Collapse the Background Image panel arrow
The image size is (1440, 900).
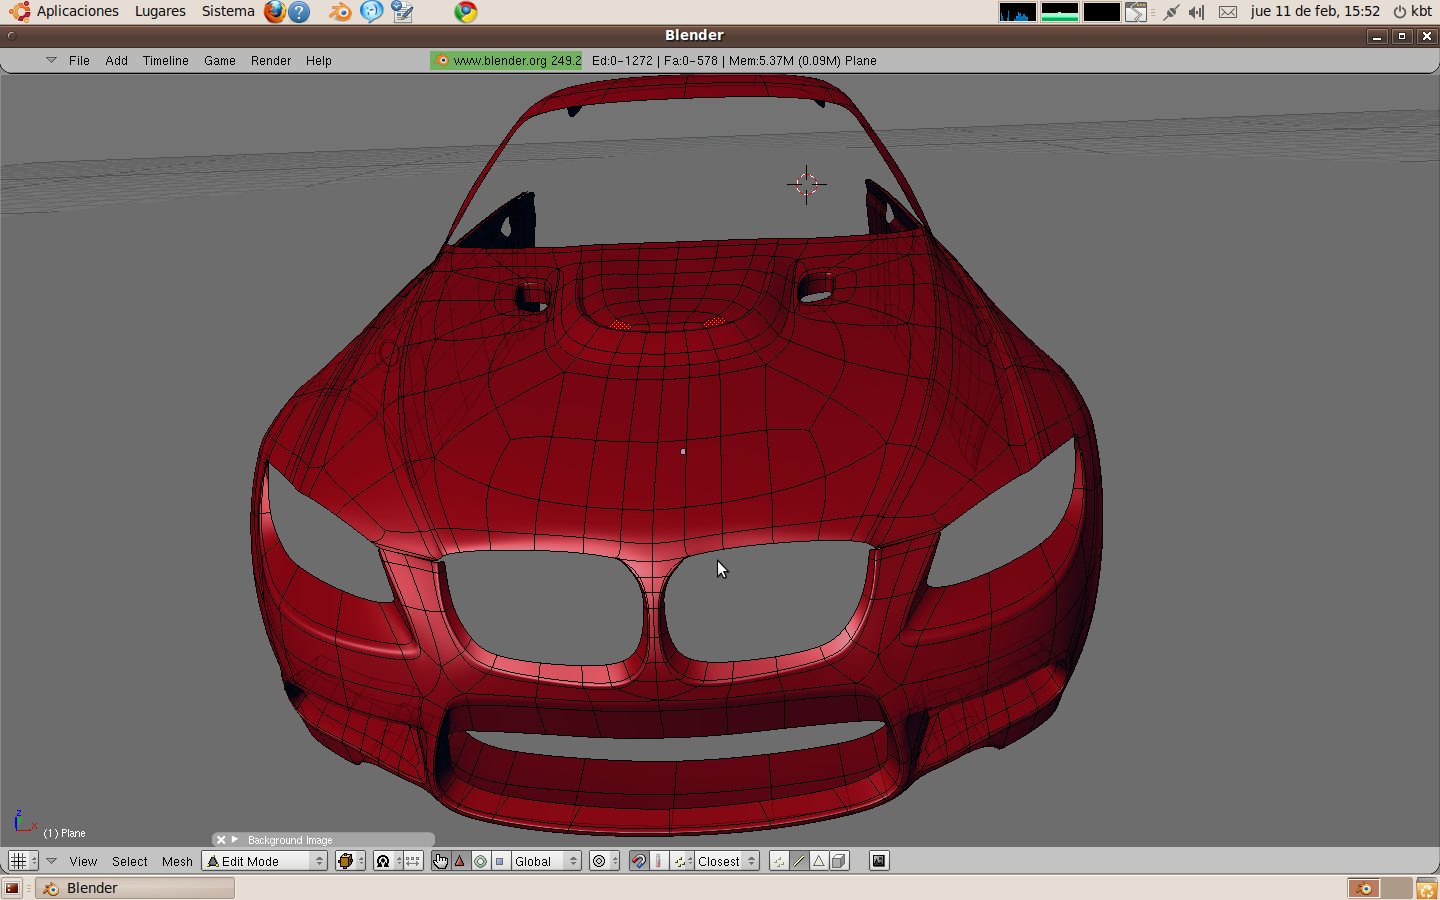(x=235, y=840)
